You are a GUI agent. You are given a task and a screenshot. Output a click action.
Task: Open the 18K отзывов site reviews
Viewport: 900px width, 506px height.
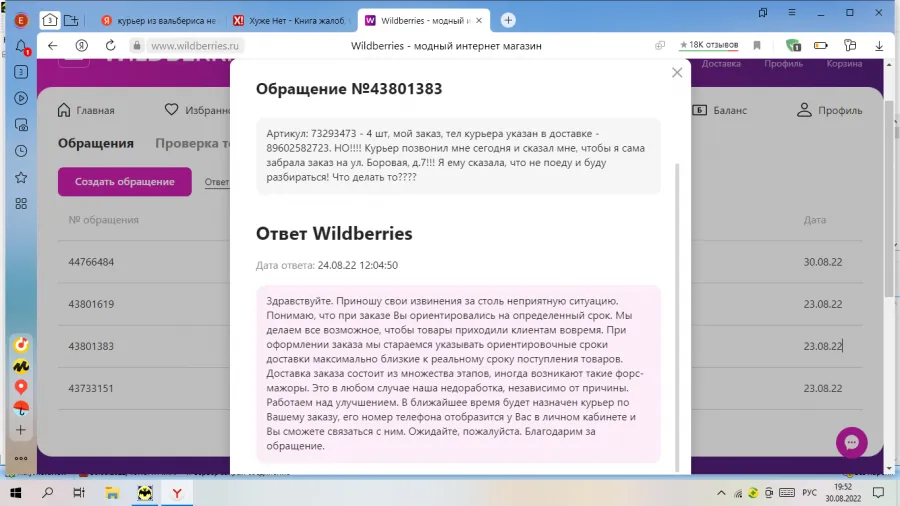(x=709, y=45)
